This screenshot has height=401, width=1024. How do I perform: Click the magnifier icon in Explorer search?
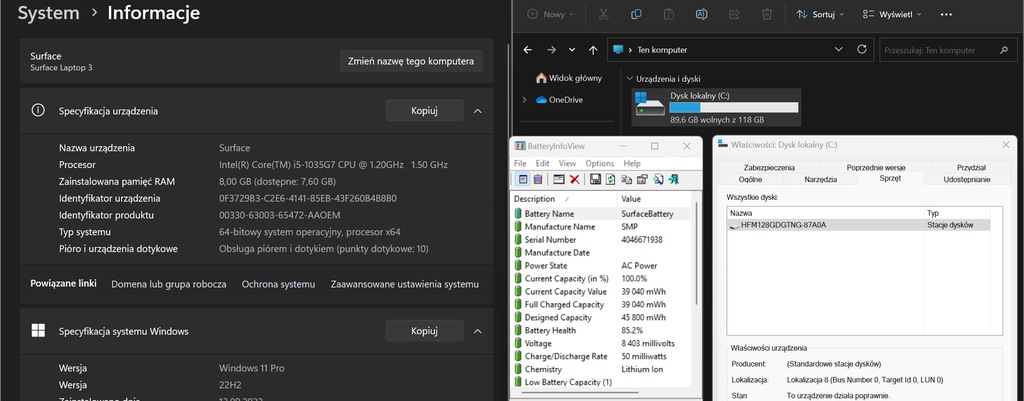[1004, 50]
